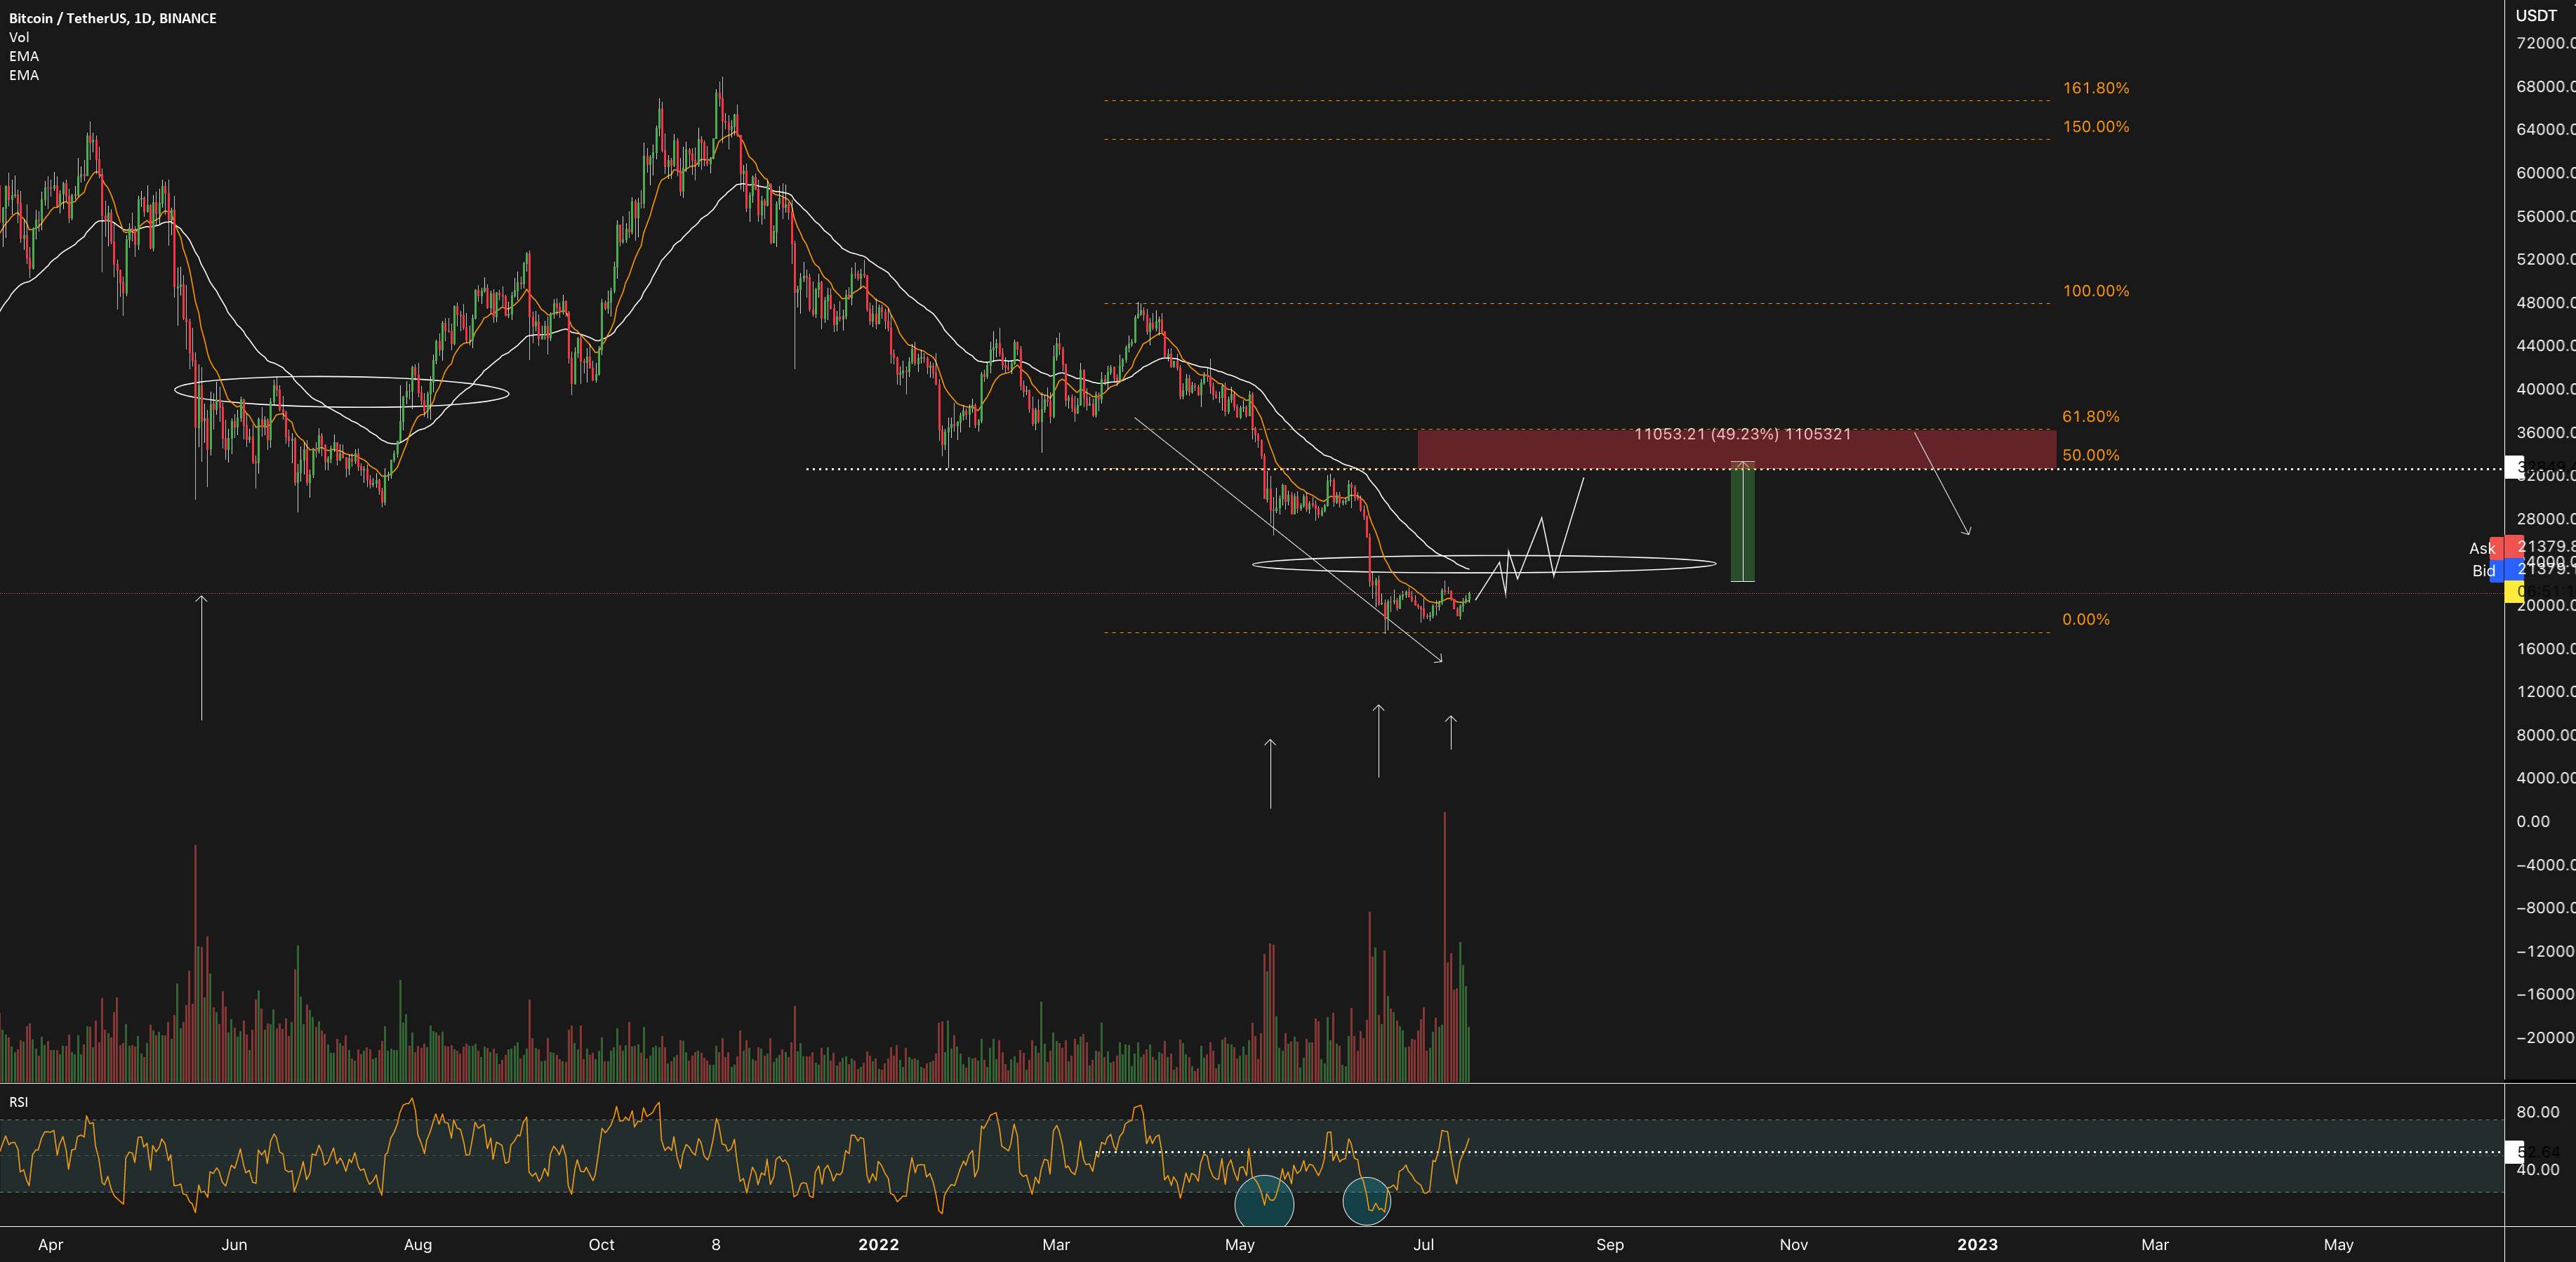Click the 68000 price axis label

coord(2545,87)
